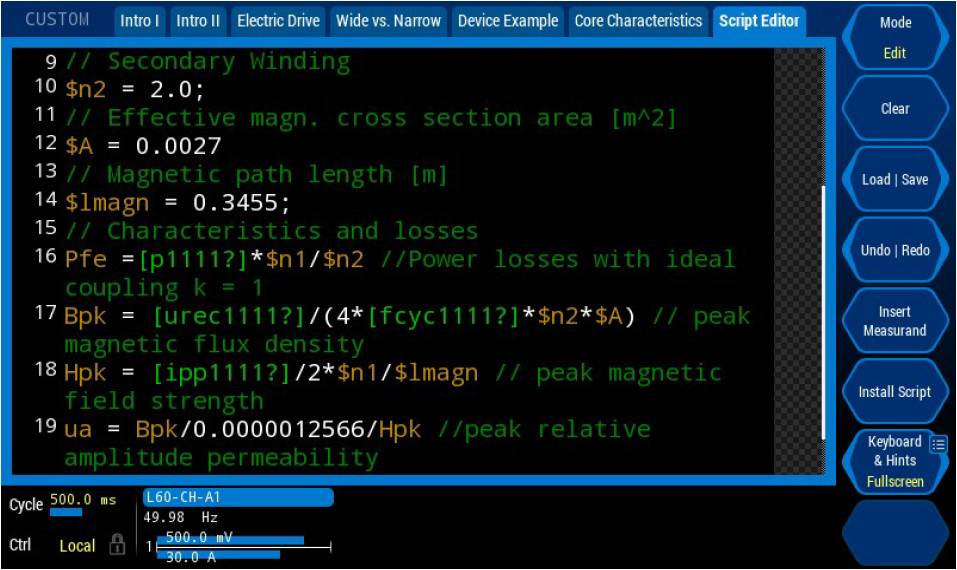Viewport: 957px width, 570px height.
Task: Click the '// Secondary Winding' comment line
Action: click(x=208, y=62)
